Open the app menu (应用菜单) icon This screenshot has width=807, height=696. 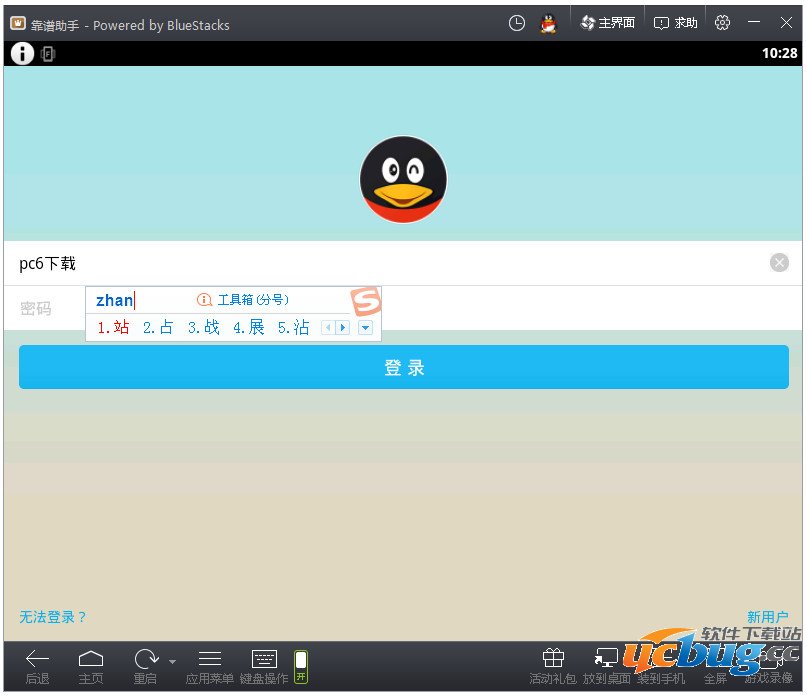pos(210,658)
